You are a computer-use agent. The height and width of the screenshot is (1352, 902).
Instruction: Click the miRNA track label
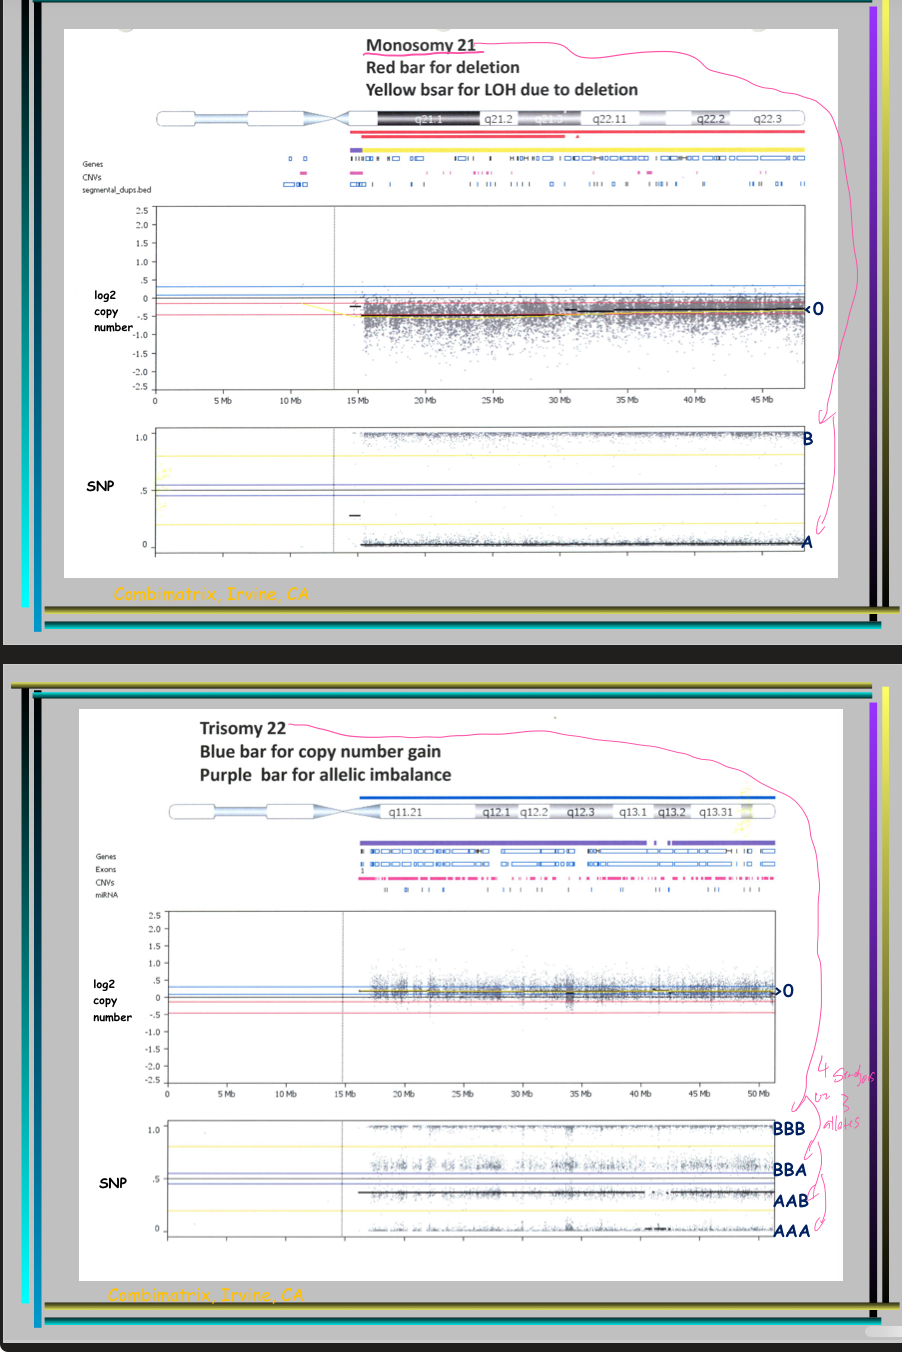coord(106,895)
